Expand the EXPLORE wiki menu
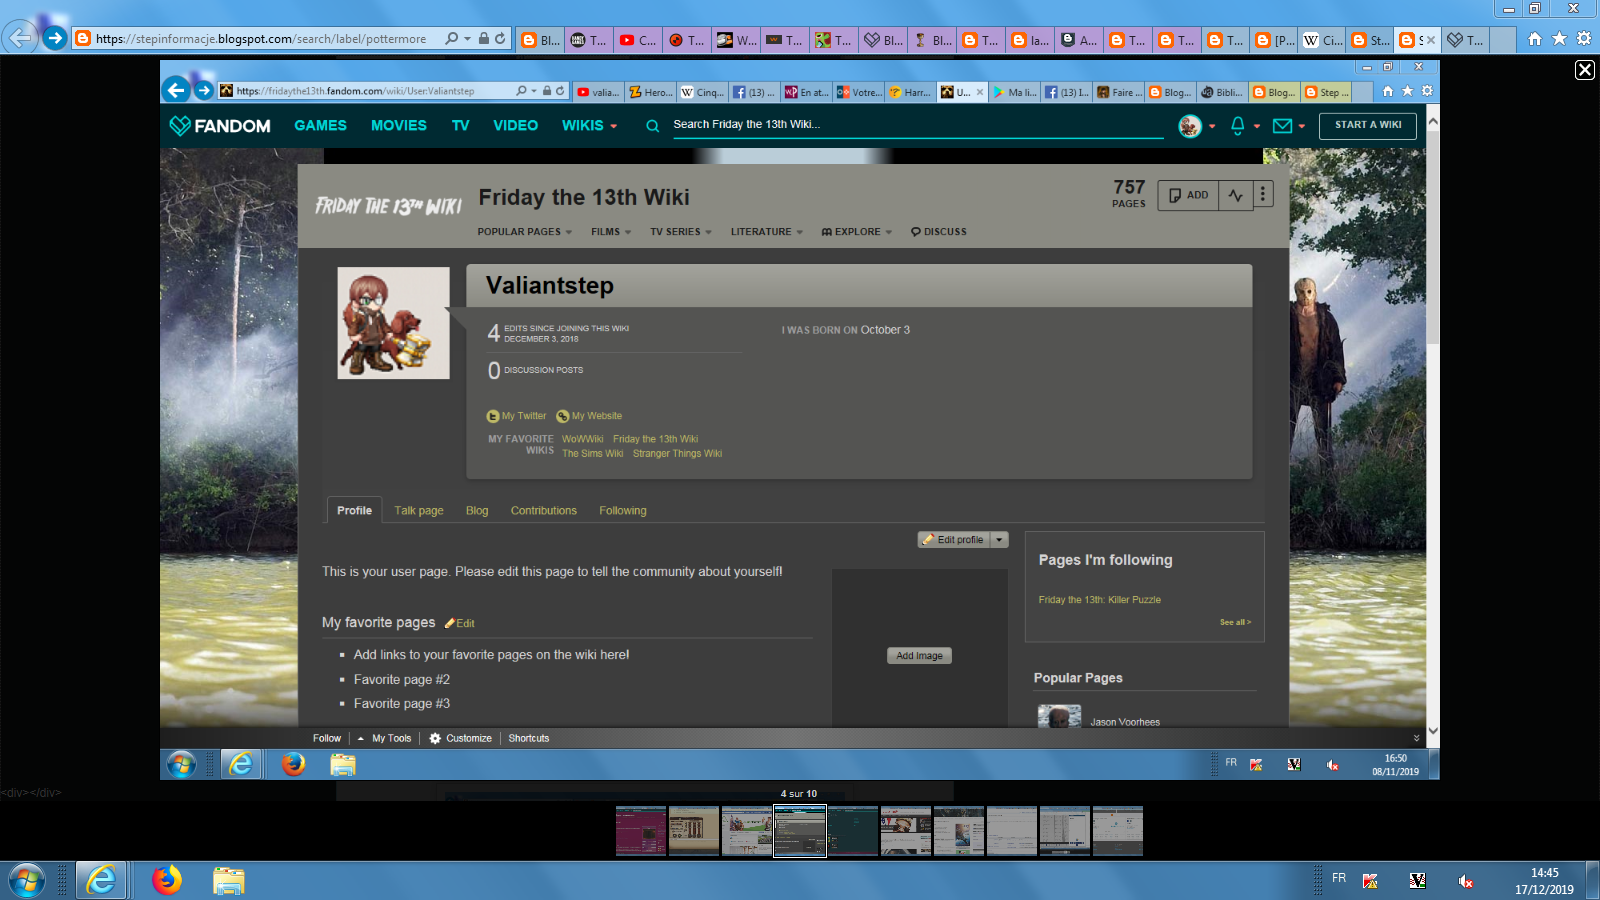Viewport: 1600px width, 900px height. tap(857, 232)
